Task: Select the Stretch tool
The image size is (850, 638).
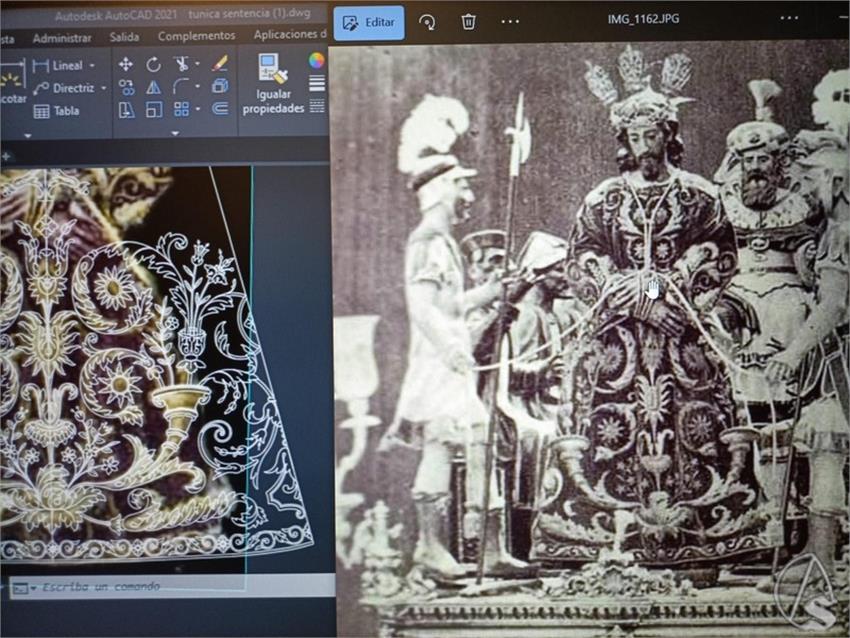Action: tap(126, 110)
